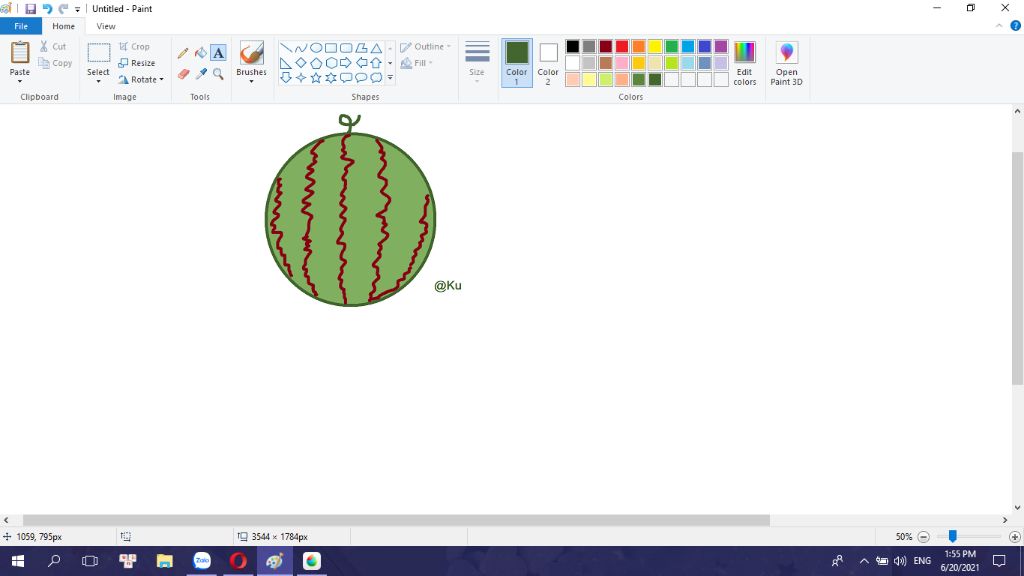Click zoom in plus button
Screen dimensions: 1024x576
[x=1014, y=537]
